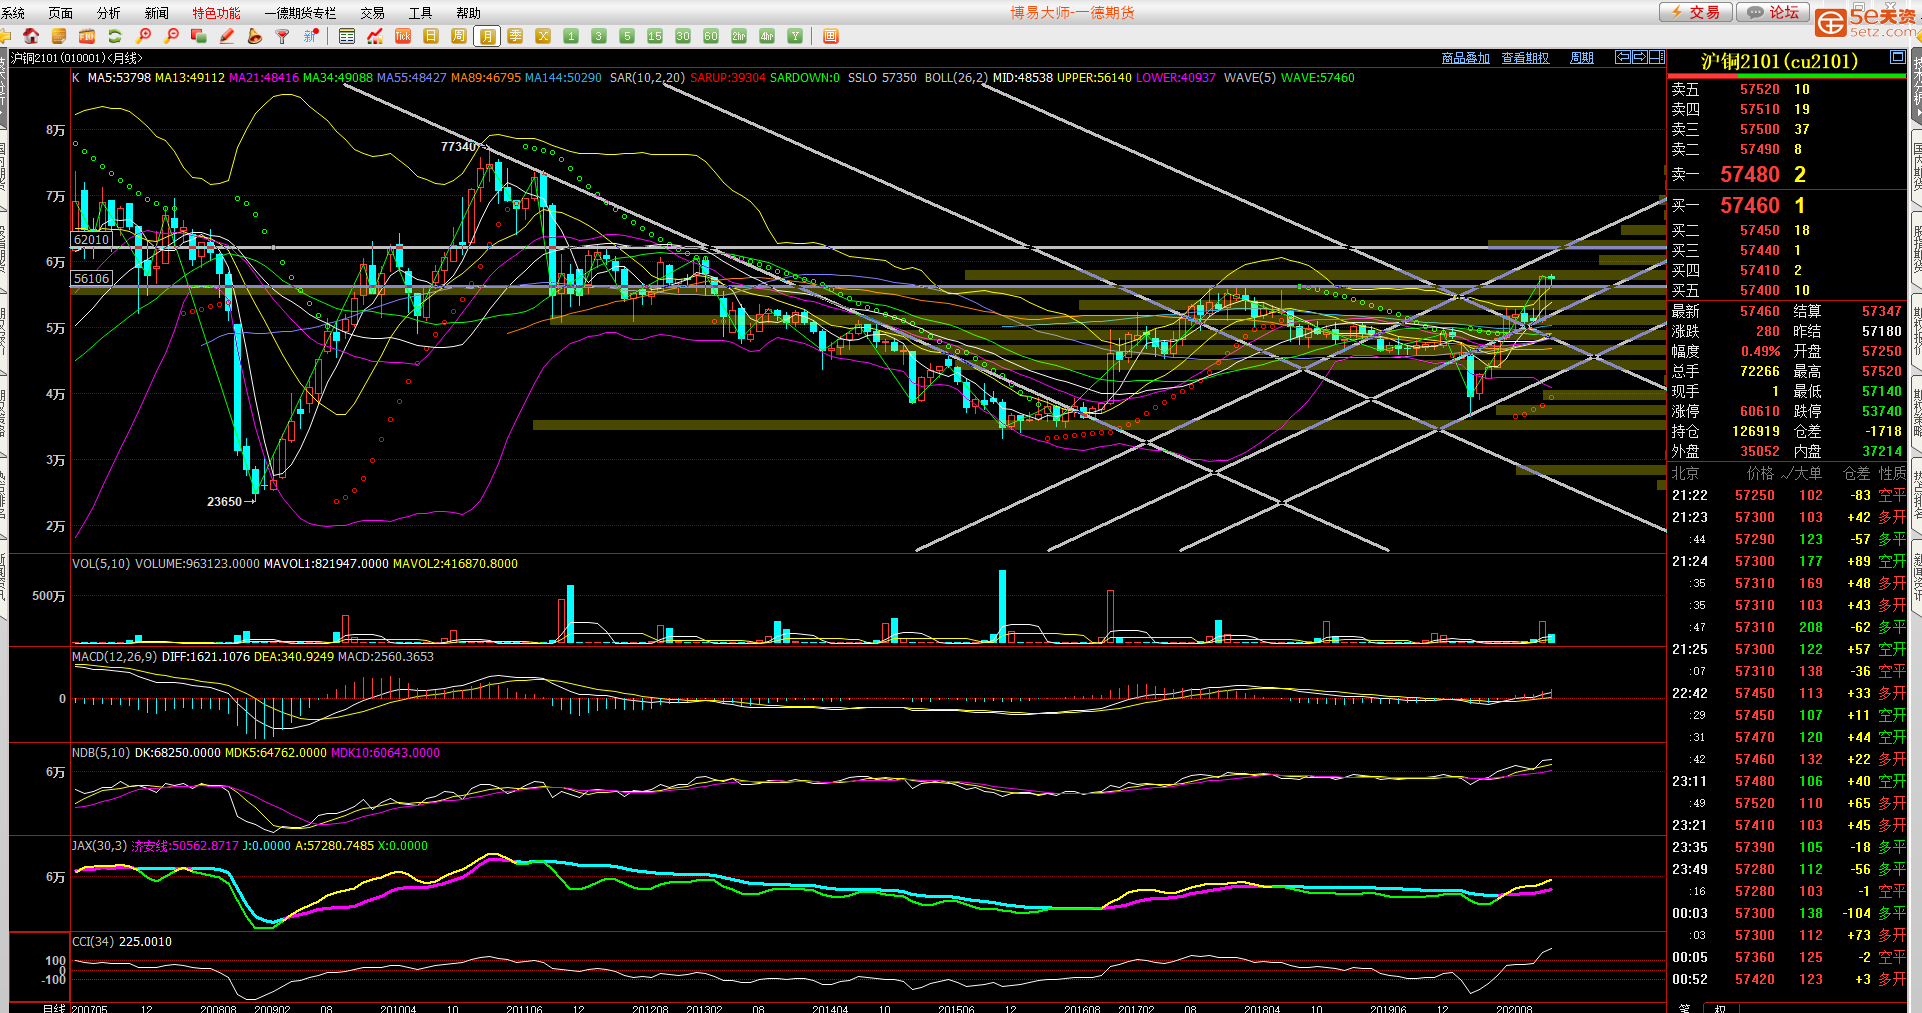
Task: Click the green refresh icon
Action: click(x=115, y=36)
